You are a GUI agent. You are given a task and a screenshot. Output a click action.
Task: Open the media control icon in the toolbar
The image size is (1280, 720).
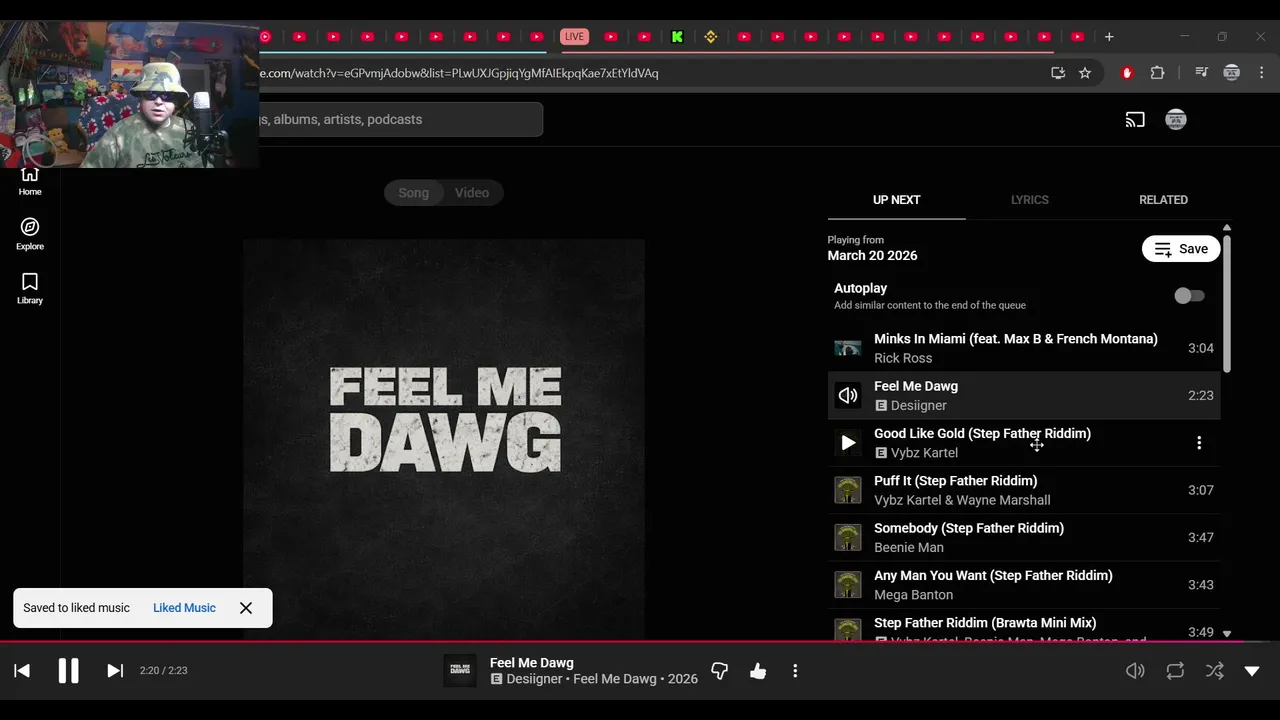coord(1201,73)
